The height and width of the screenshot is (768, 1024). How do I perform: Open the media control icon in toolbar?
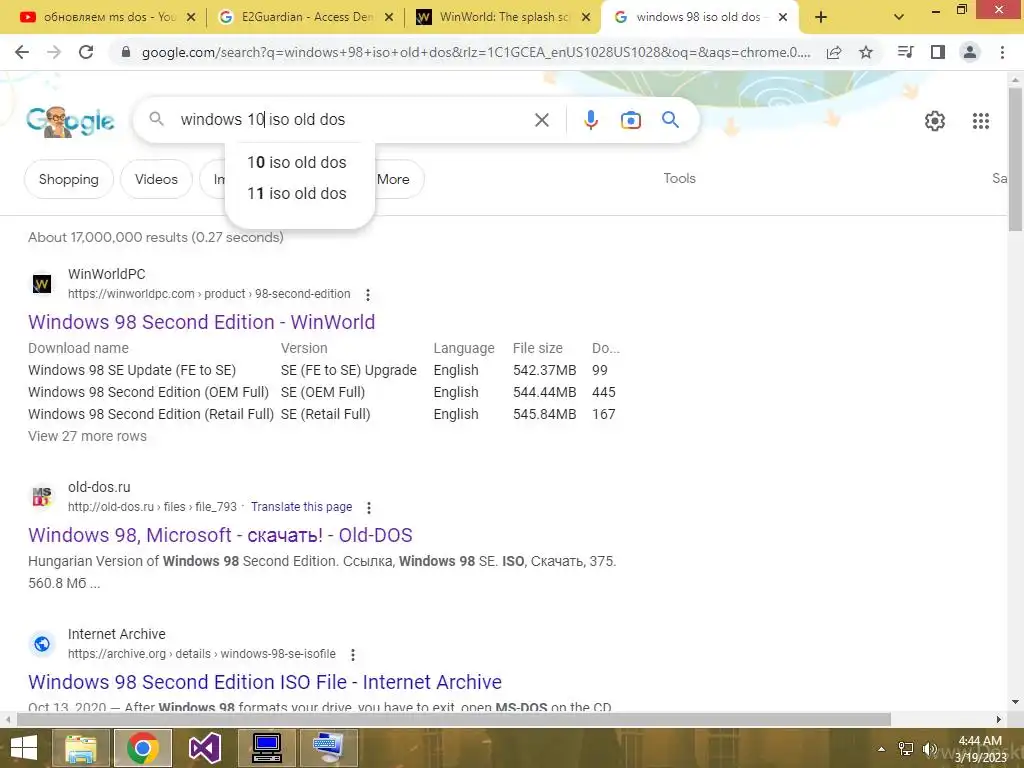905,52
